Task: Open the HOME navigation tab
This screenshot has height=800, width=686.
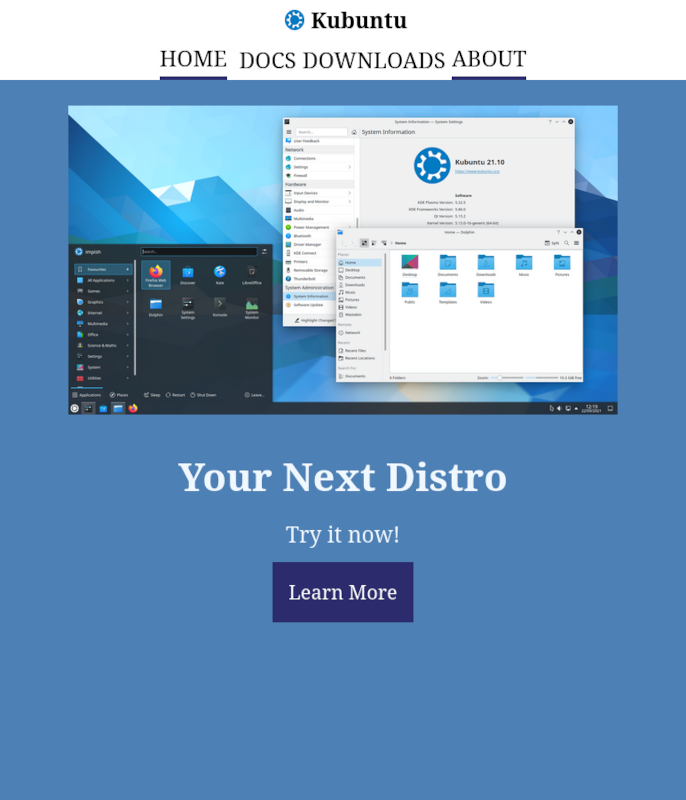Action: pyautogui.click(x=193, y=59)
